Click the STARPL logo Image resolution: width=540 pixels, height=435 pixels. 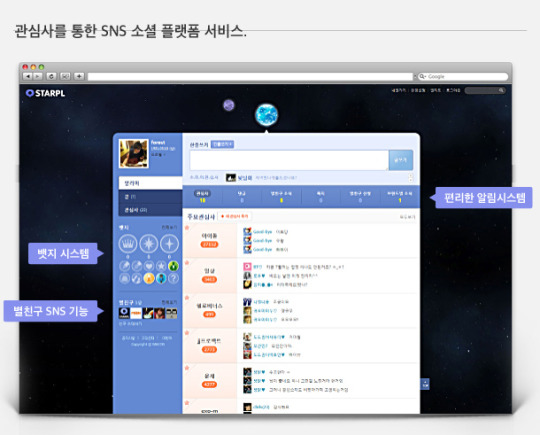click(45, 93)
